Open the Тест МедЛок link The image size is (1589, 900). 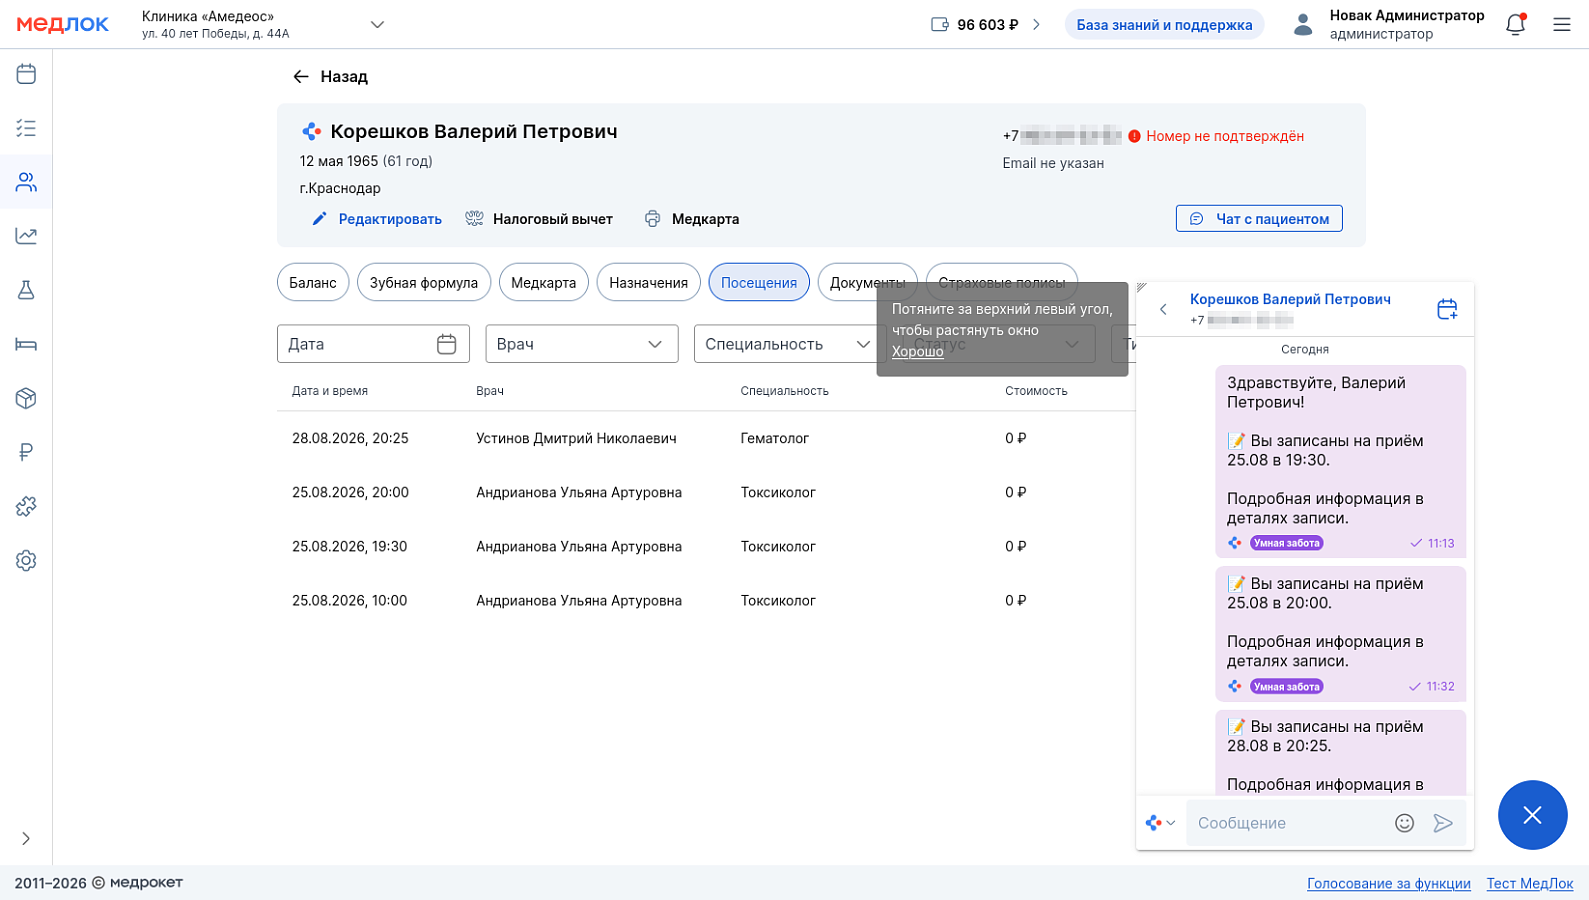click(x=1530, y=883)
